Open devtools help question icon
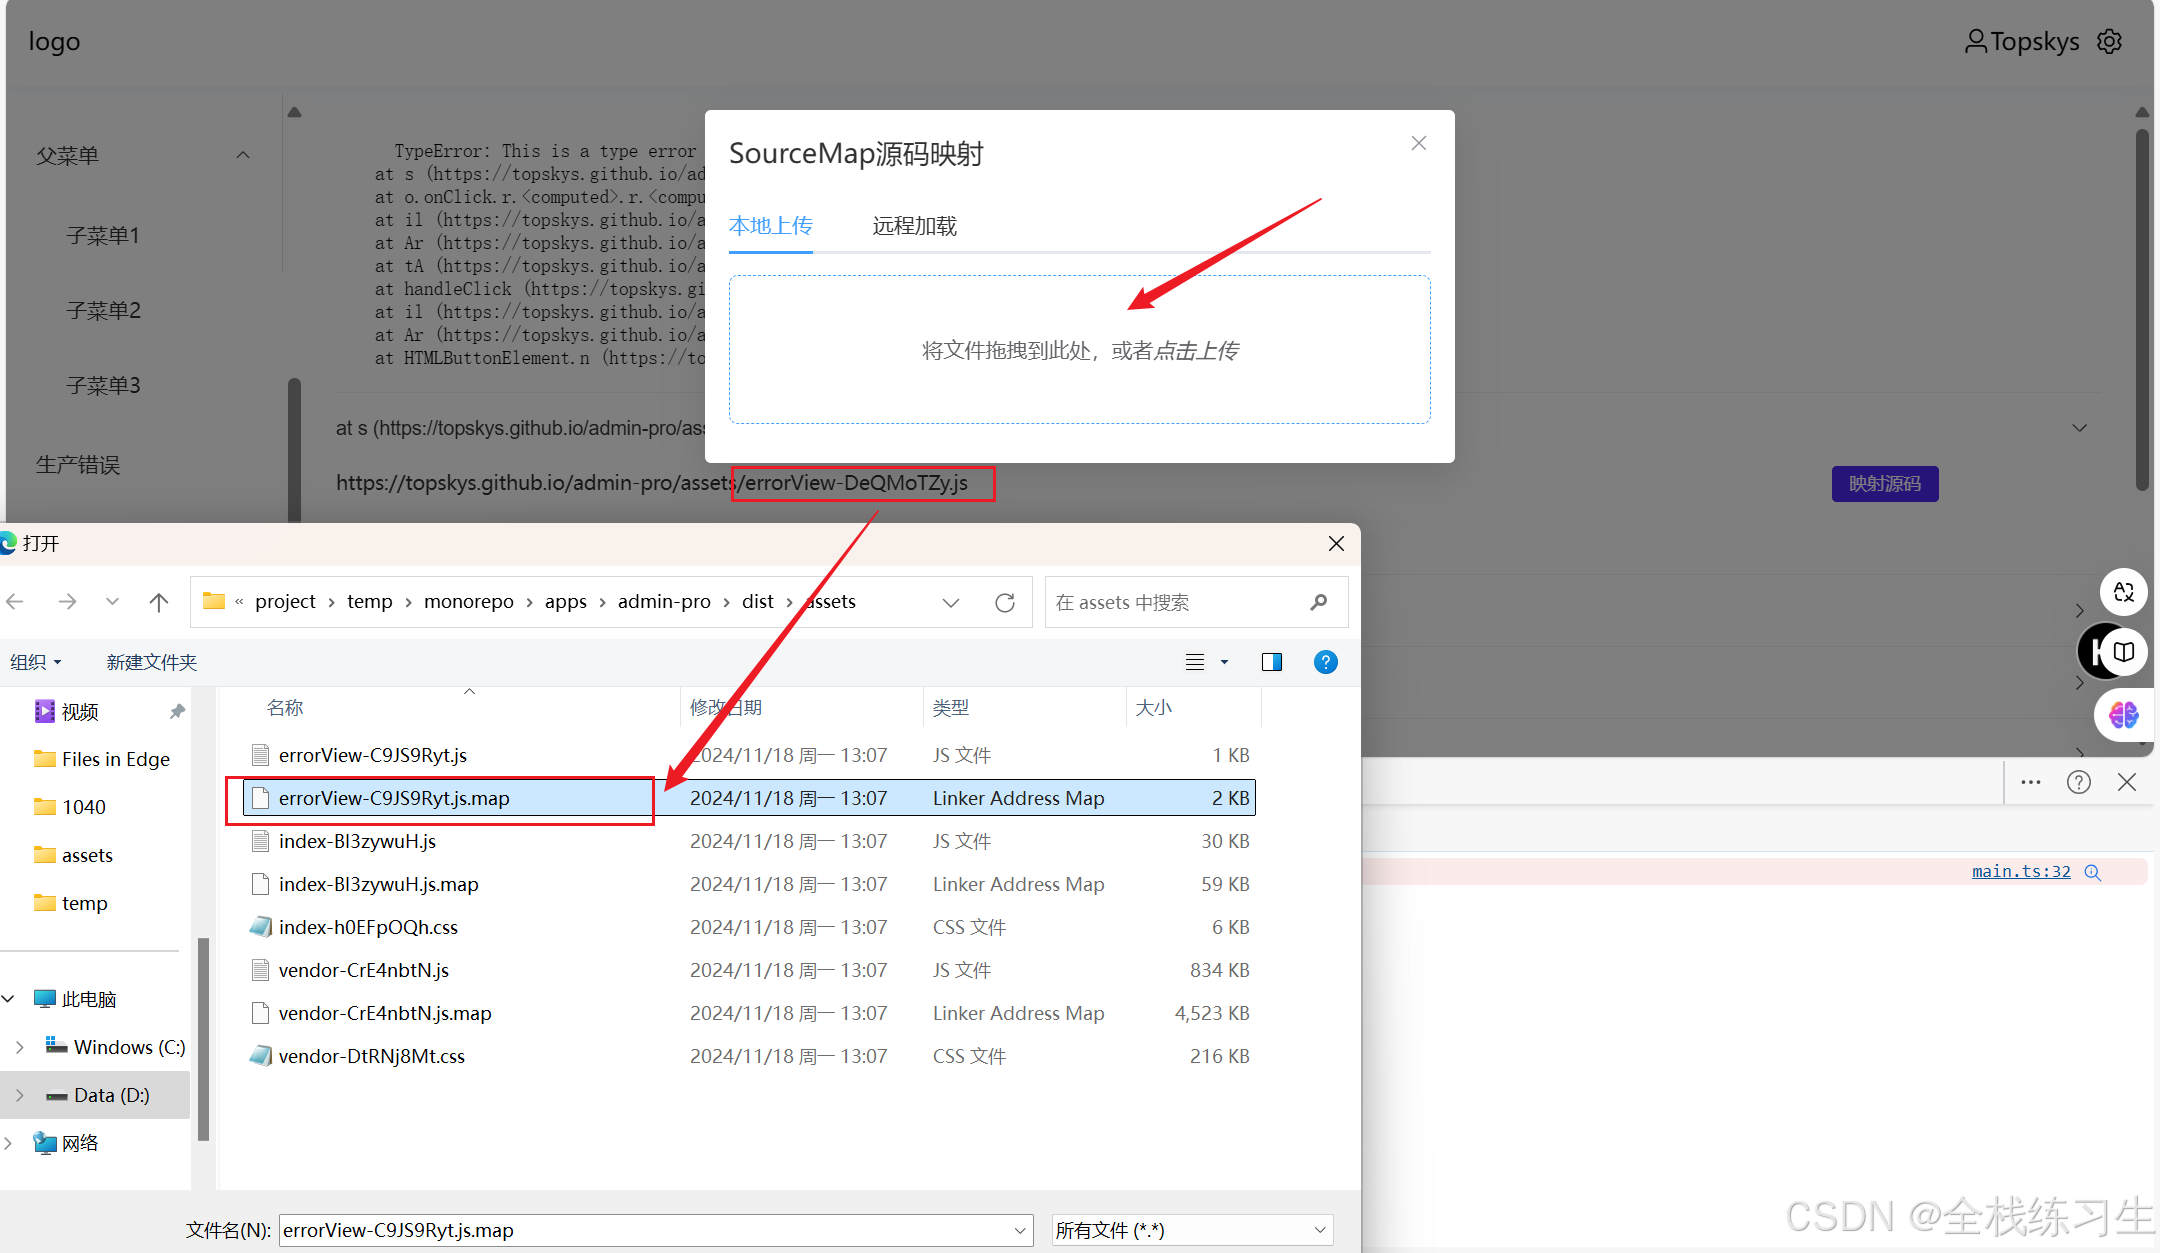2160x1253 pixels. pos(2079,782)
